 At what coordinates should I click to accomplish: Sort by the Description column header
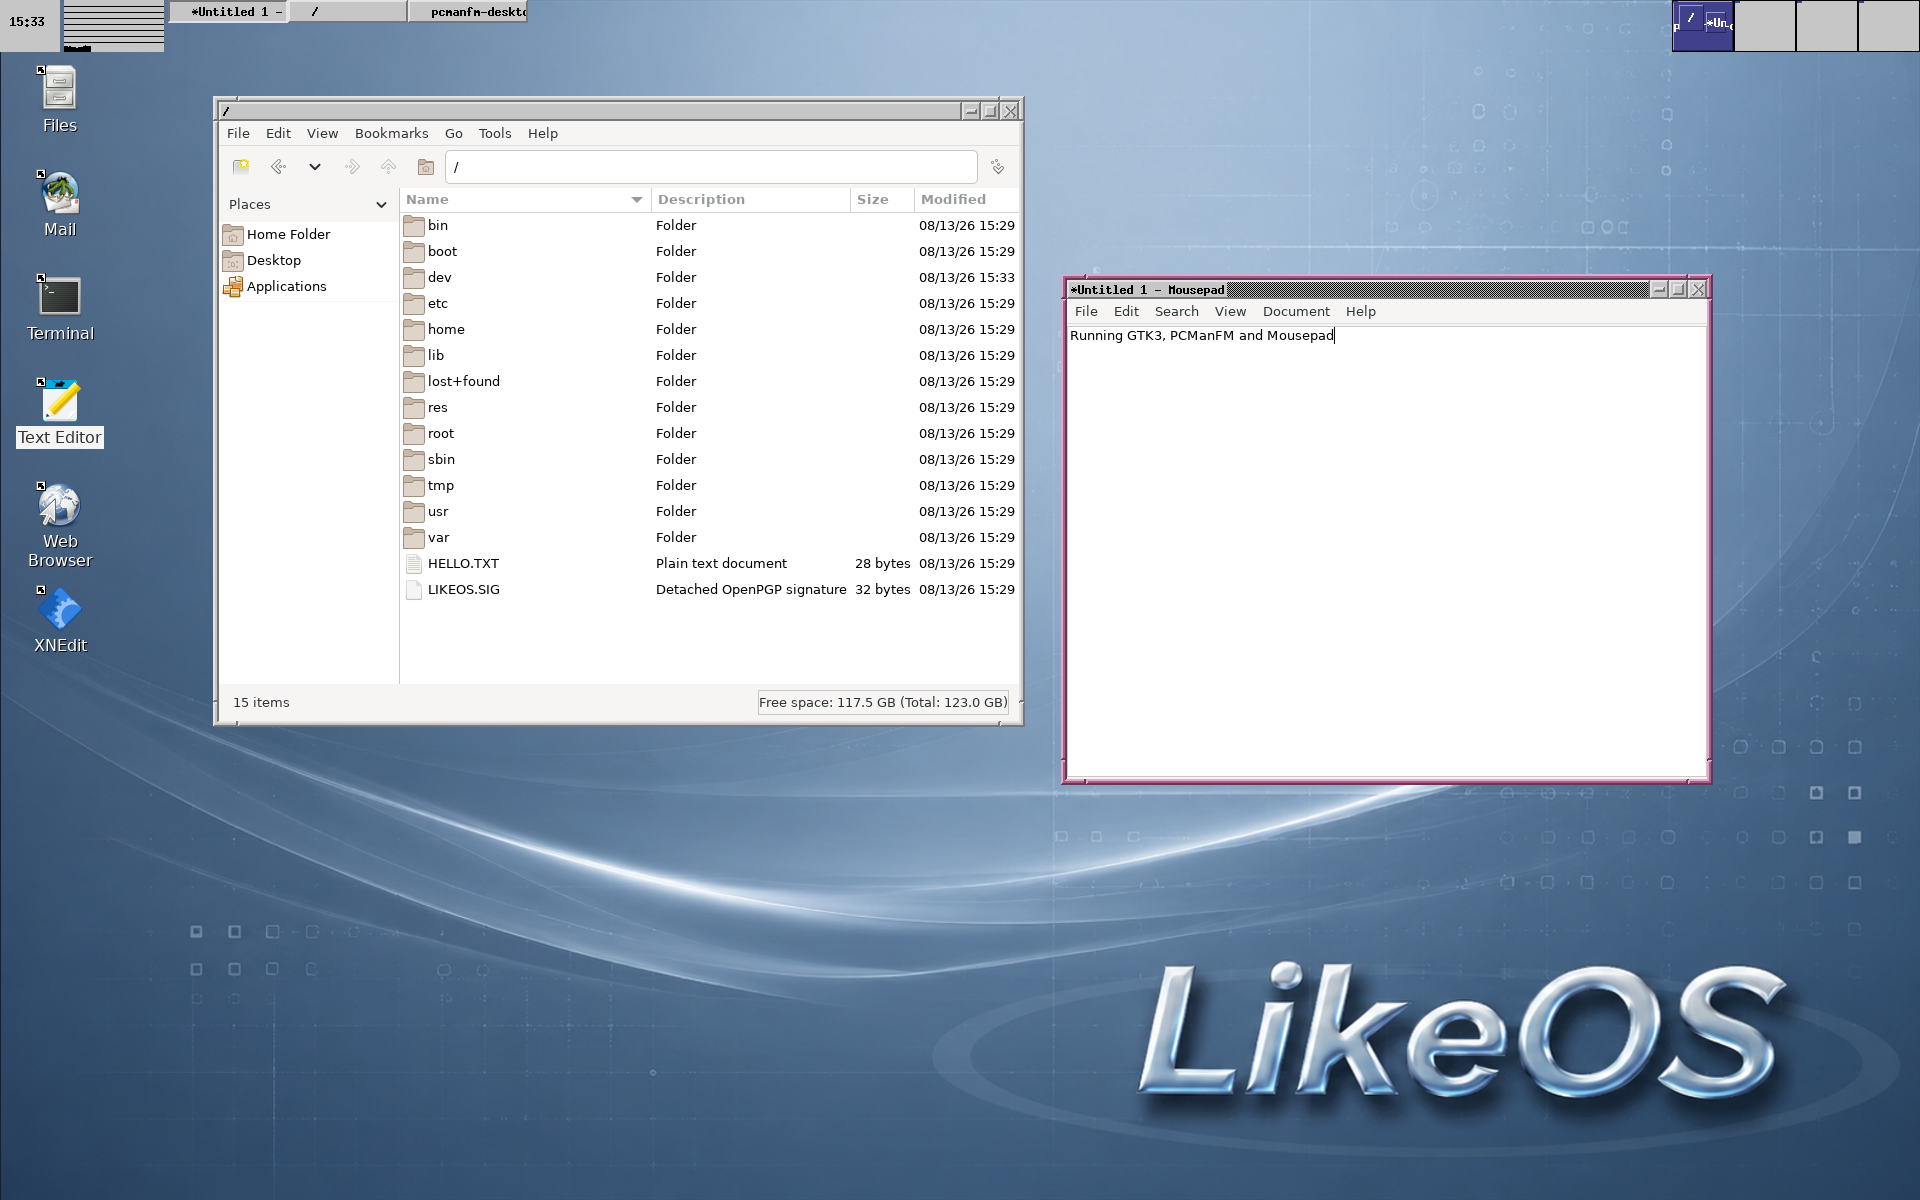[750, 199]
